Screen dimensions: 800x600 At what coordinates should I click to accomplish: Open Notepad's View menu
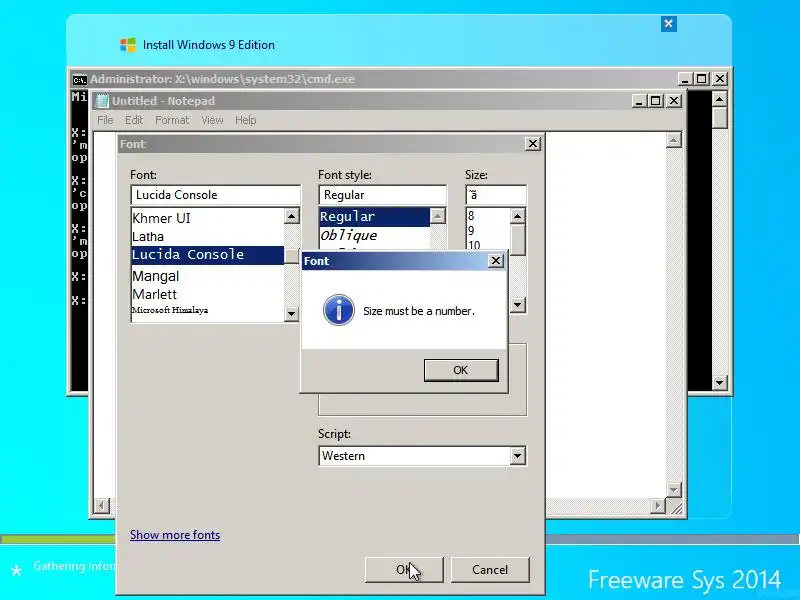212,120
